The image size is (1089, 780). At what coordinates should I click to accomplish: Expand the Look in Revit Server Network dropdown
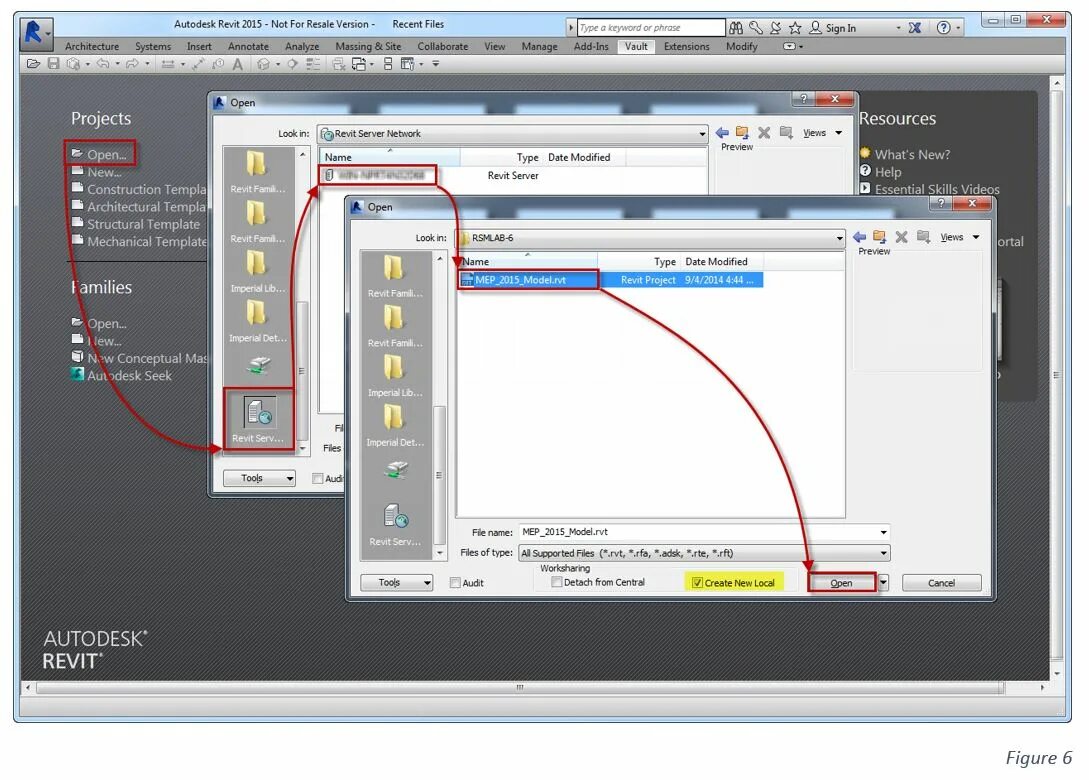coord(702,134)
